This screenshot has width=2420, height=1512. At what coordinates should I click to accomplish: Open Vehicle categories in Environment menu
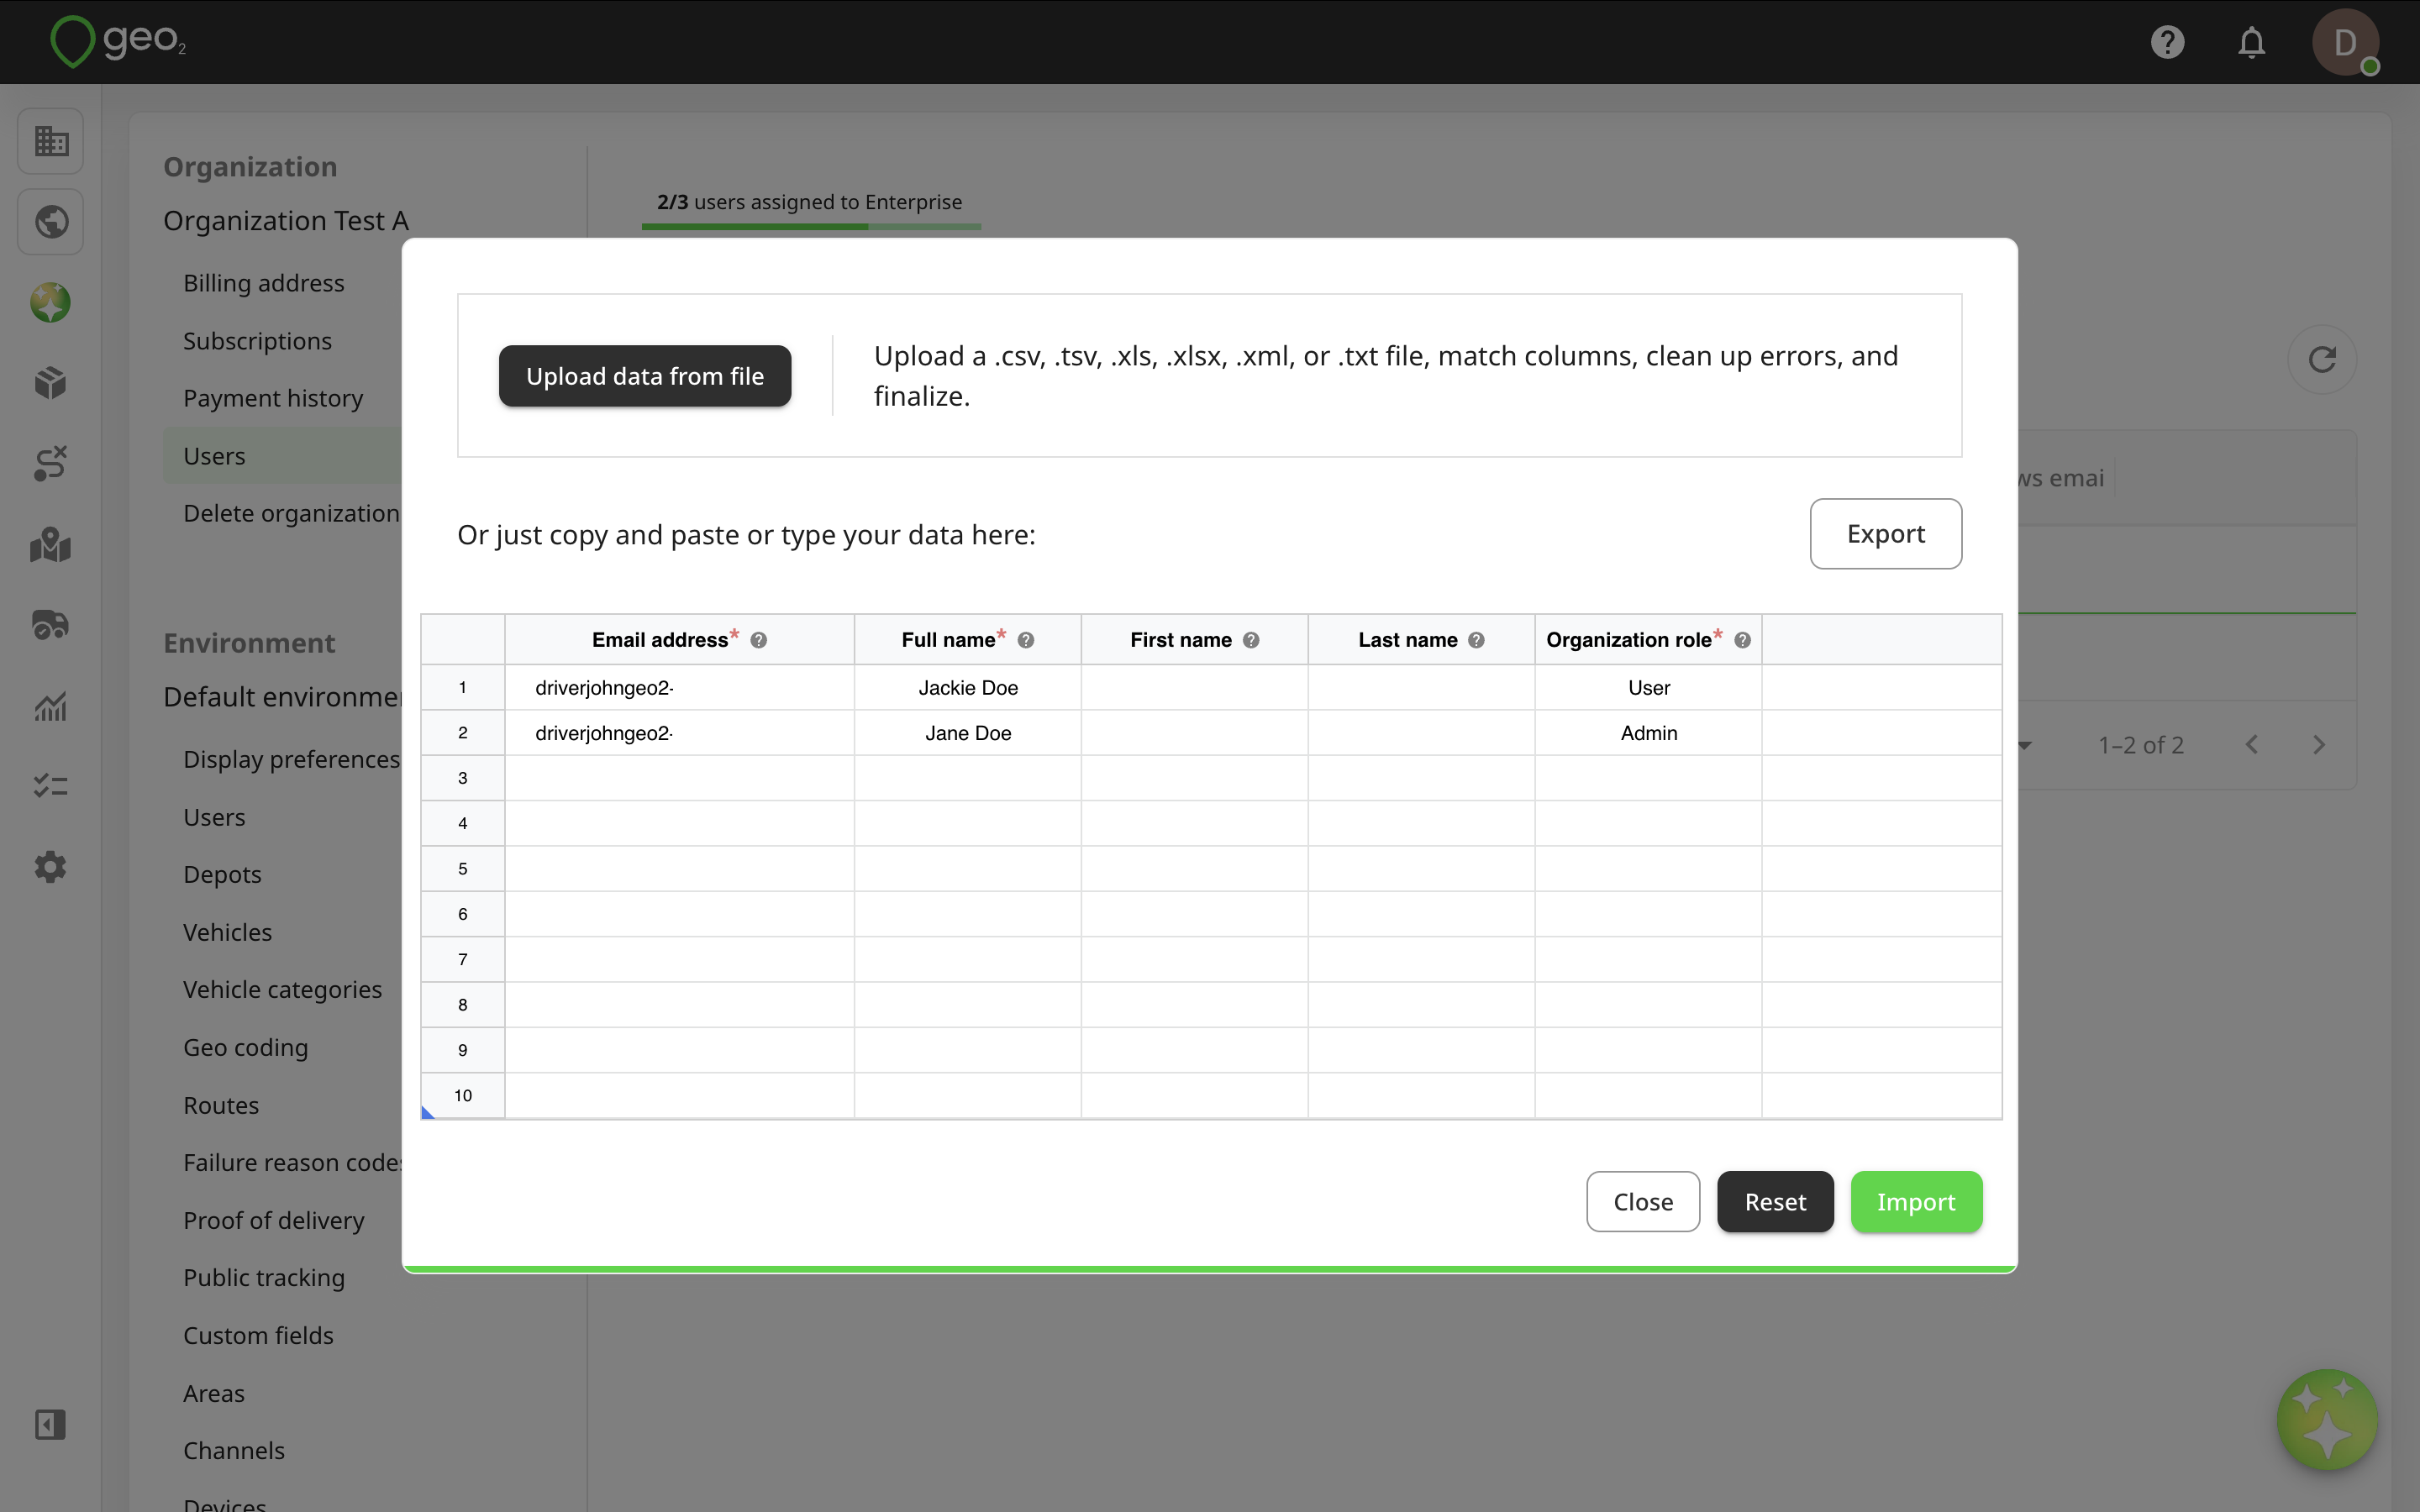282,989
